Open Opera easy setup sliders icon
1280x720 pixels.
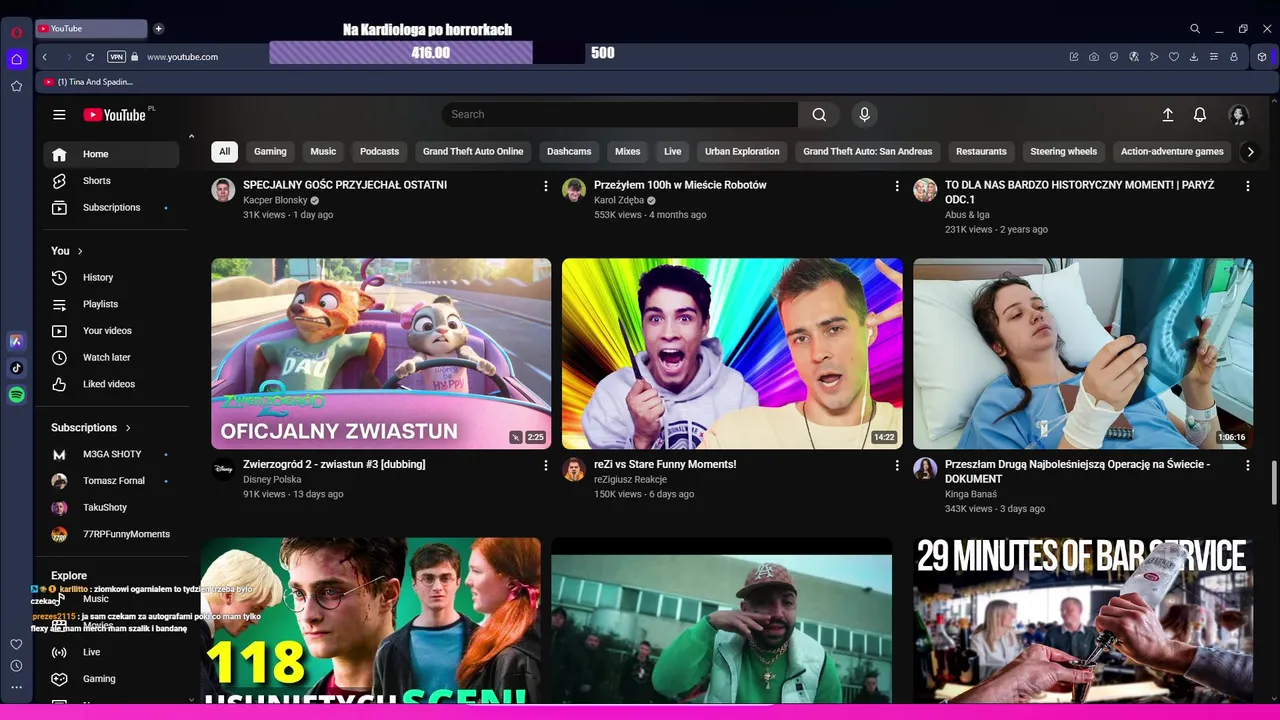click(x=1214, y=57)
